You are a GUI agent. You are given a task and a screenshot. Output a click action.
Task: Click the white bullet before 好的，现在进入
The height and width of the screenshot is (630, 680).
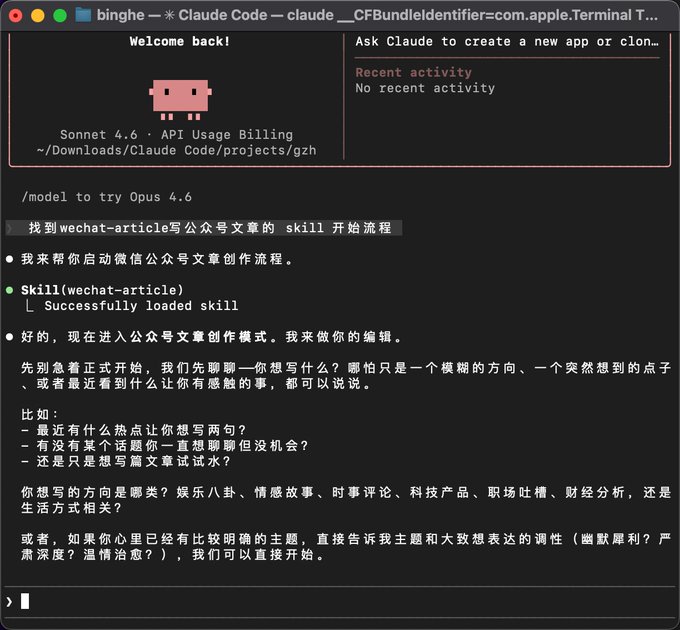tap(10, 337)
